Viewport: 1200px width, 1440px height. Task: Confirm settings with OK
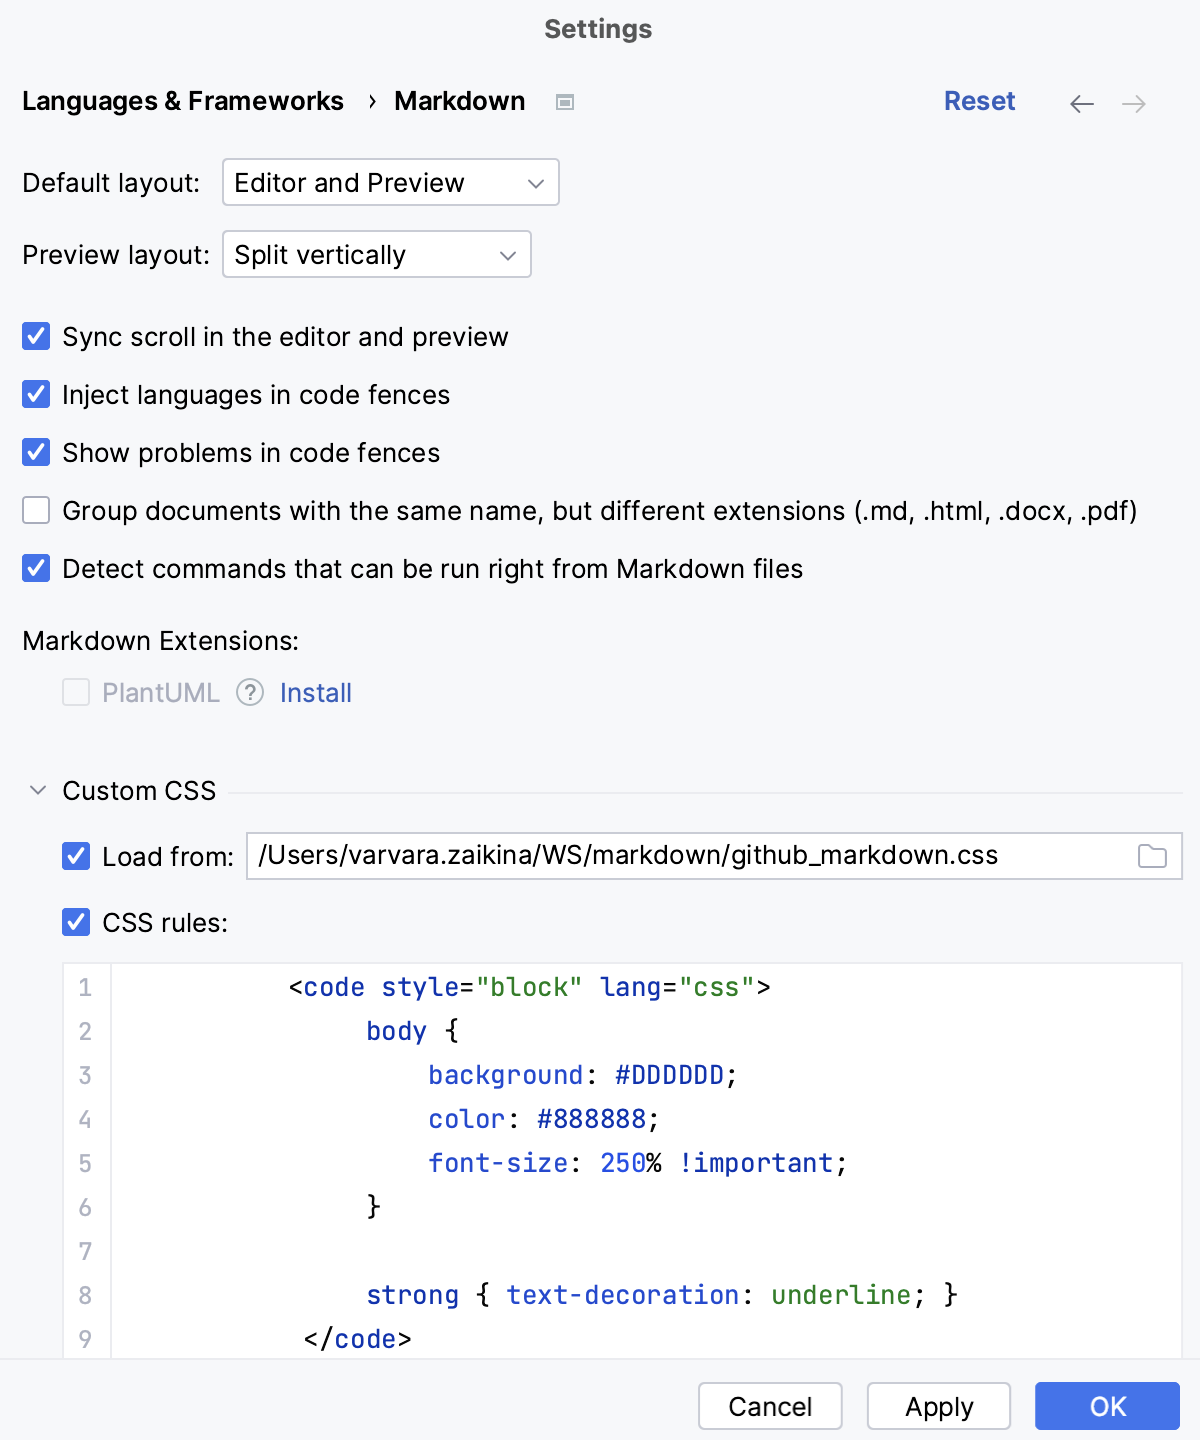pos(1106,1406)
